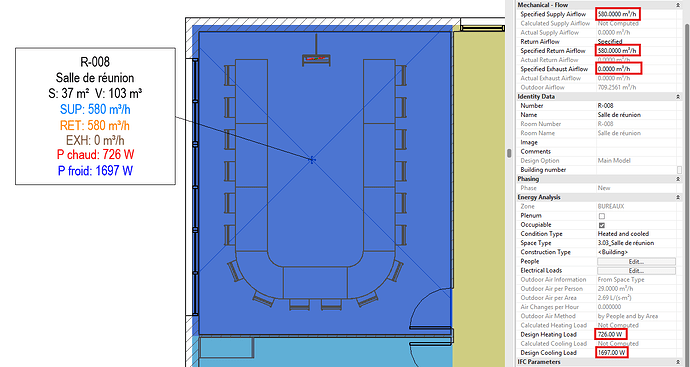This screenshot has width=690, height=367.
Task: Click Outdoor Air per Area value 2.69 L/(s·m²)
Action: (615, 298)
